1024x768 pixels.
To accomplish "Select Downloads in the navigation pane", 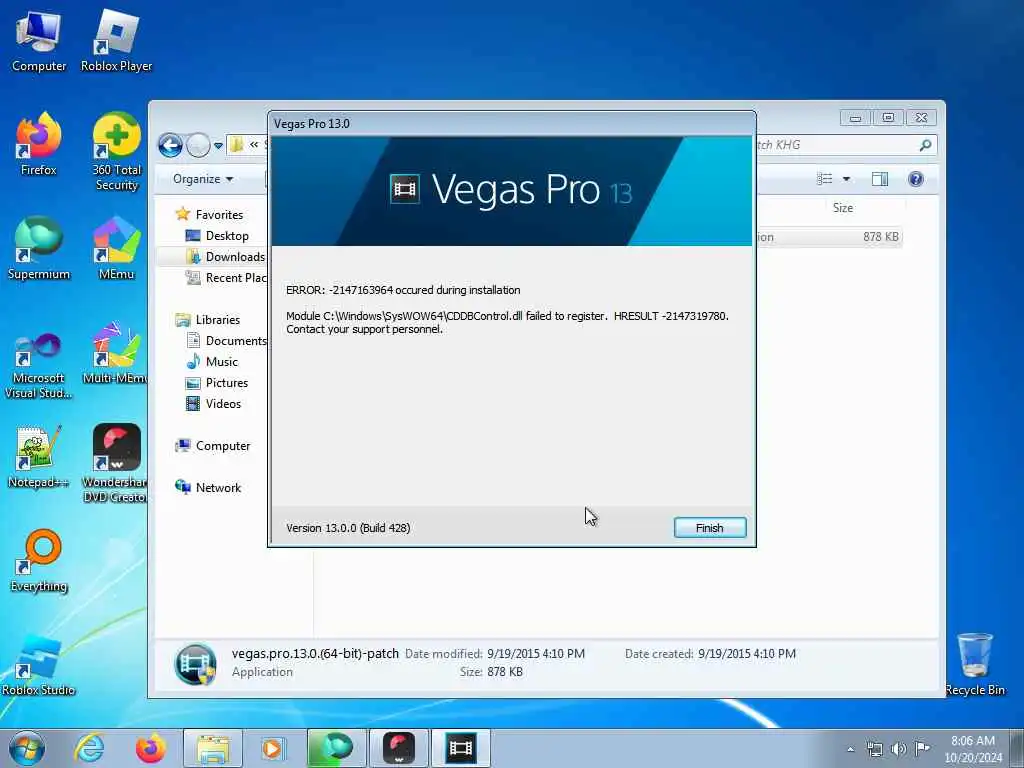I will tap(226, 257).
